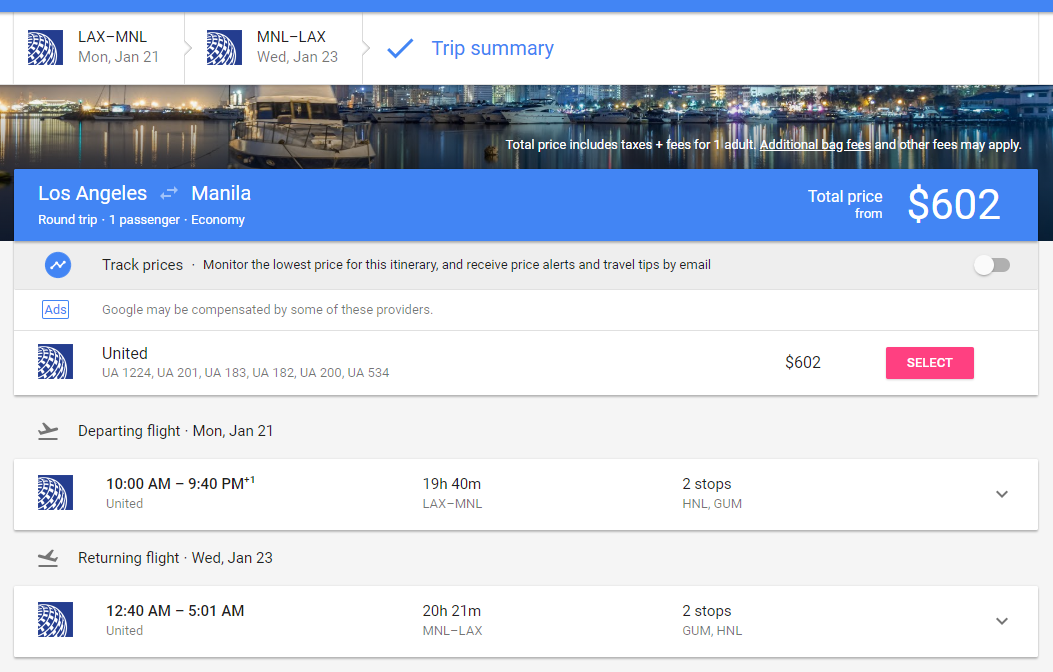Click the HNL, GUM stops text
Image resolution: width=1053 pixels, height=672 pixels.
712,504
